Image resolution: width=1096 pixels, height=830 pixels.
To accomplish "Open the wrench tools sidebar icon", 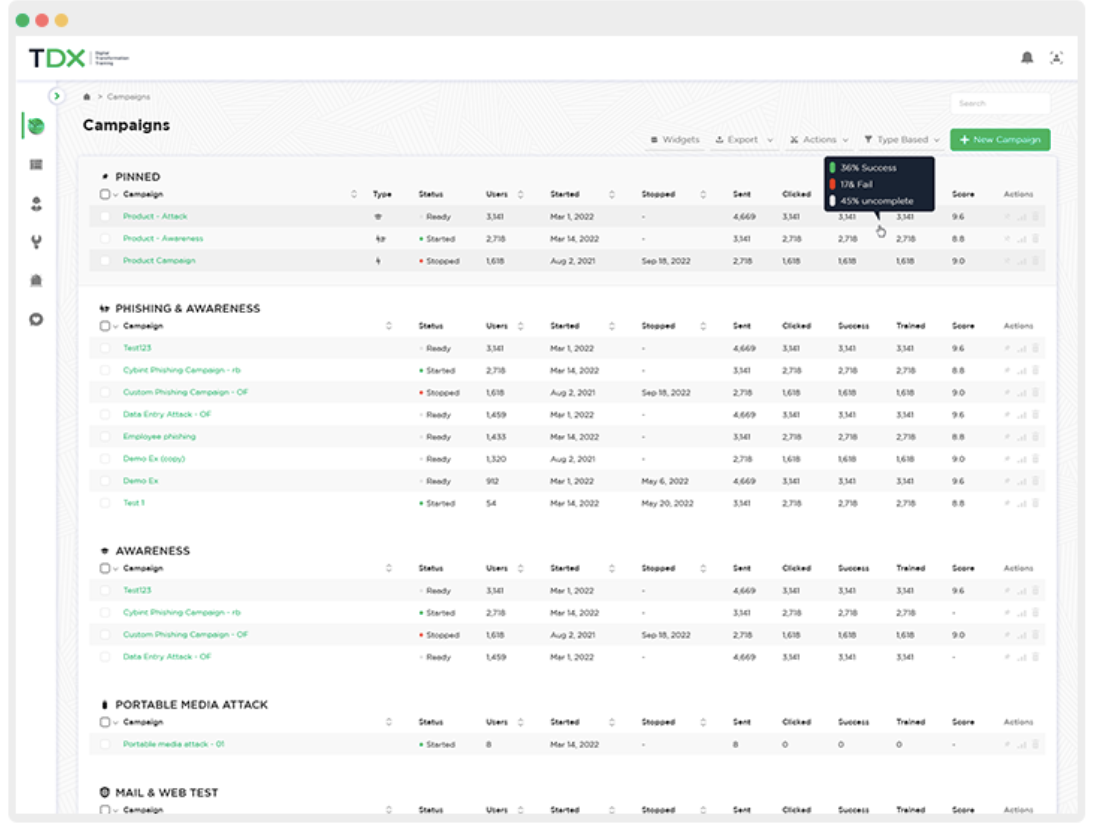I will tap(36, 242).
